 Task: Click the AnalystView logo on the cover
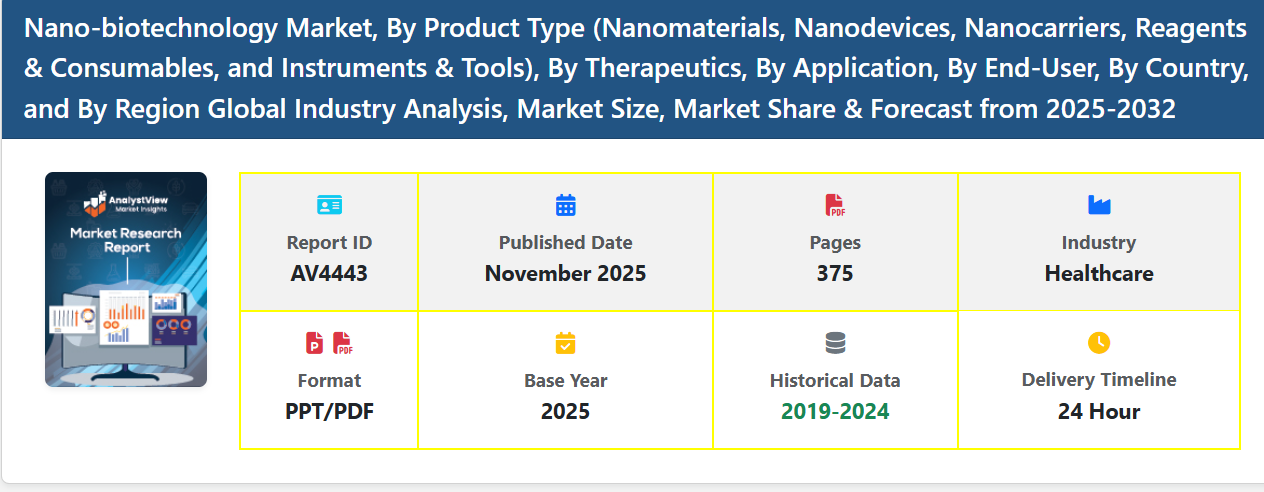[125, 204]
